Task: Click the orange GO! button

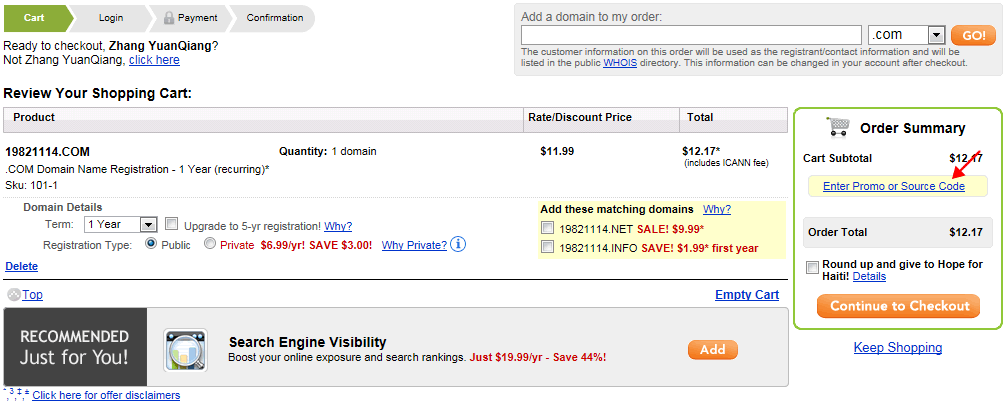Action: [973, 35]
